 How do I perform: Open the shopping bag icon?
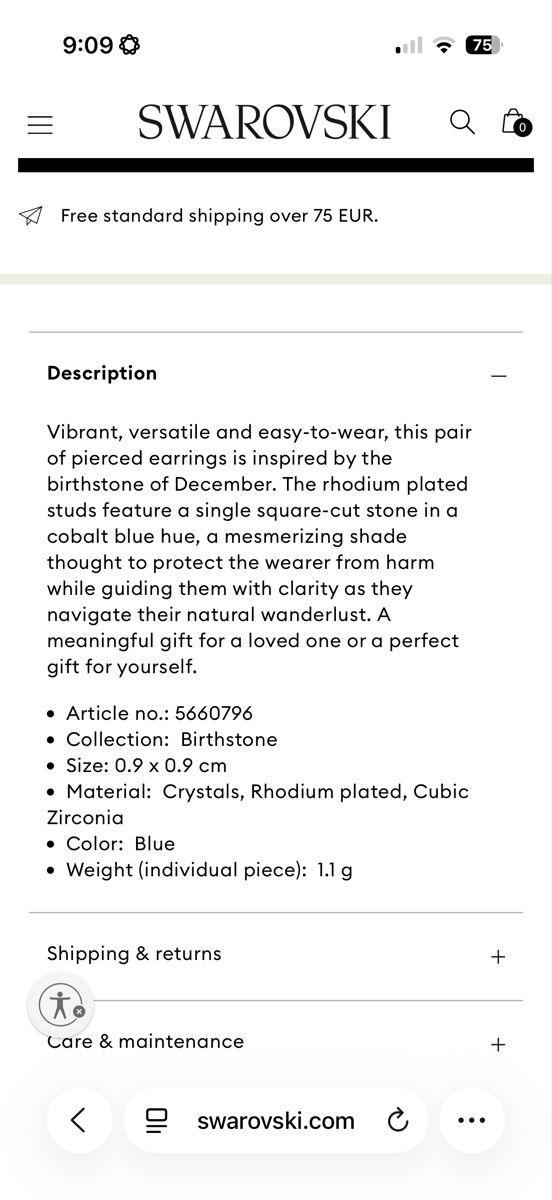514,122
